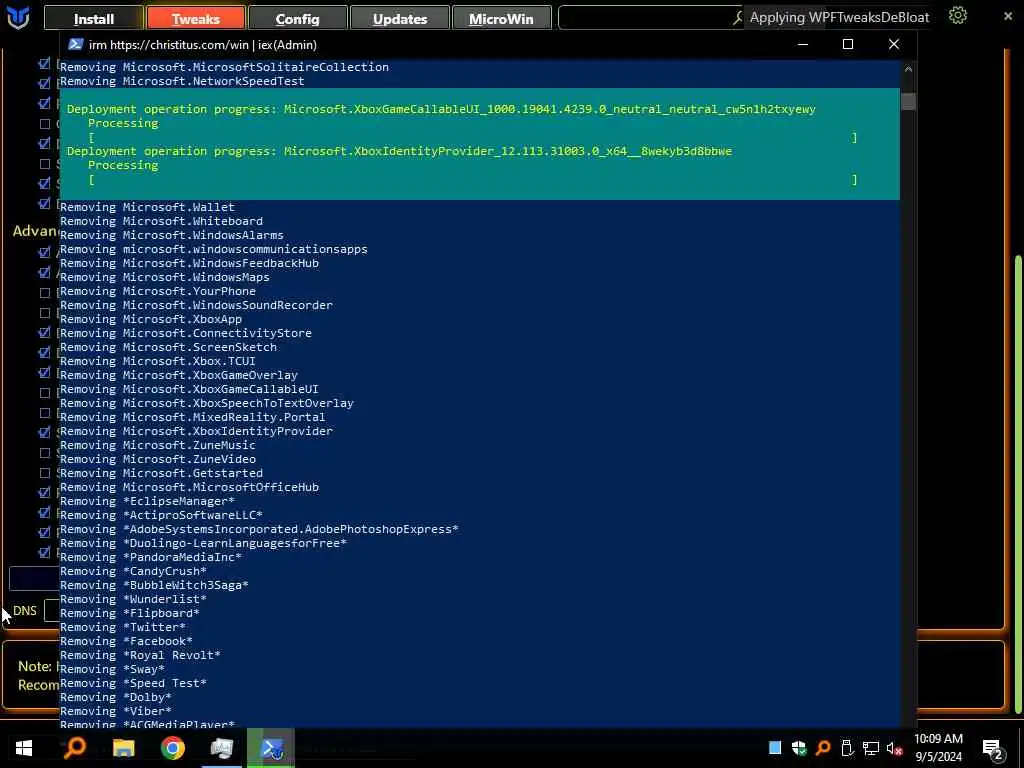
Task: Maximize the PowerShell window
Action: tap(848, 44)
